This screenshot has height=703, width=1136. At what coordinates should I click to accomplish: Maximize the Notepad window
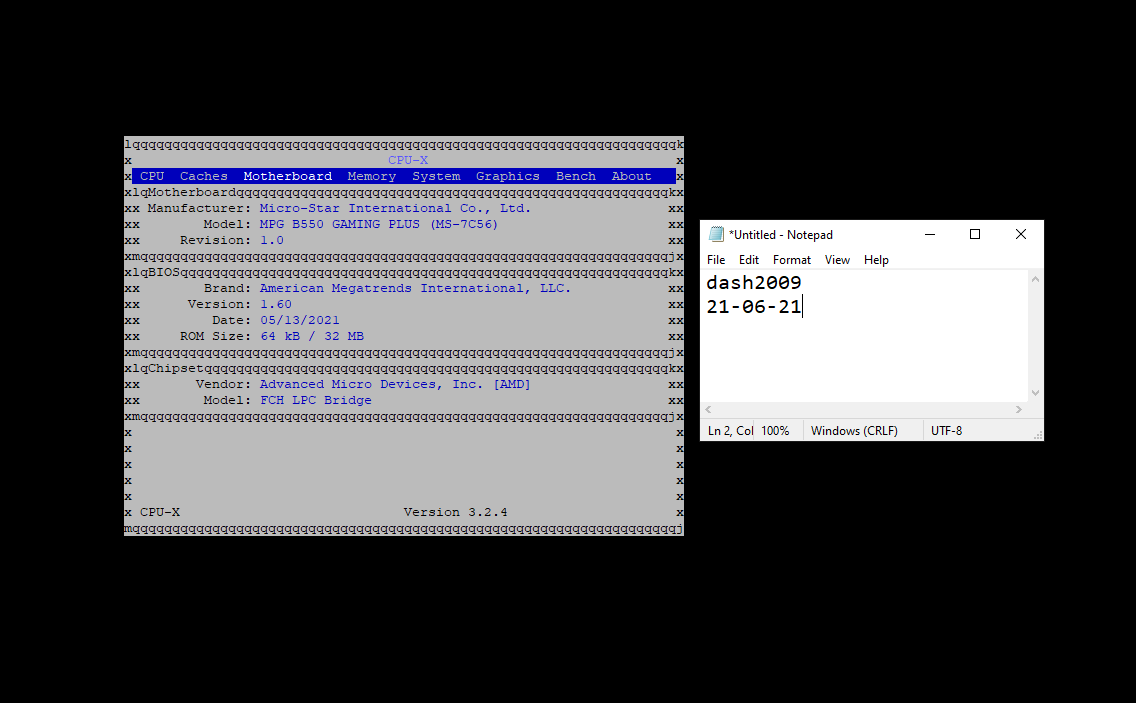(x=975, y=234)
